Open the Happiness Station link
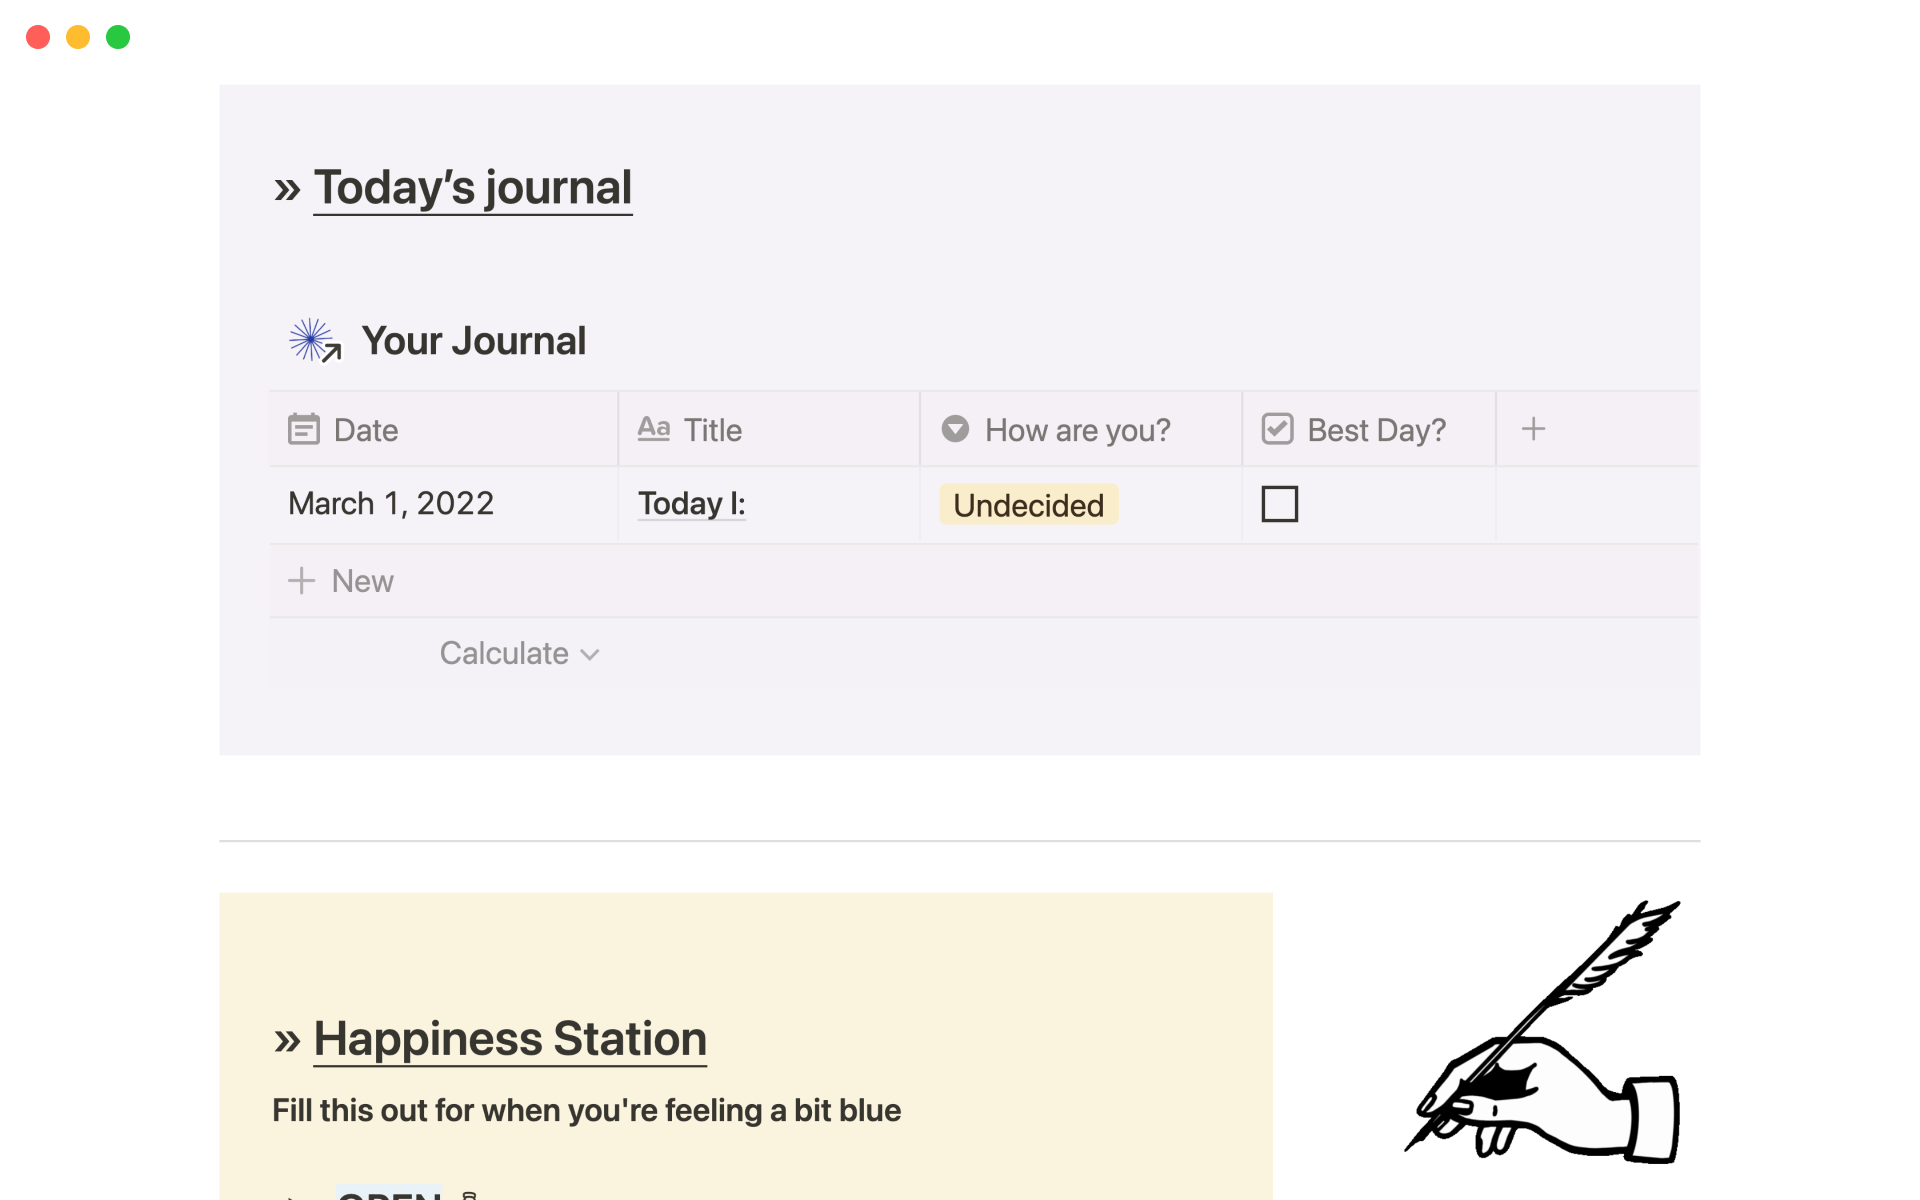This screenshot has height=1200, width=1920. point(510,1039)
